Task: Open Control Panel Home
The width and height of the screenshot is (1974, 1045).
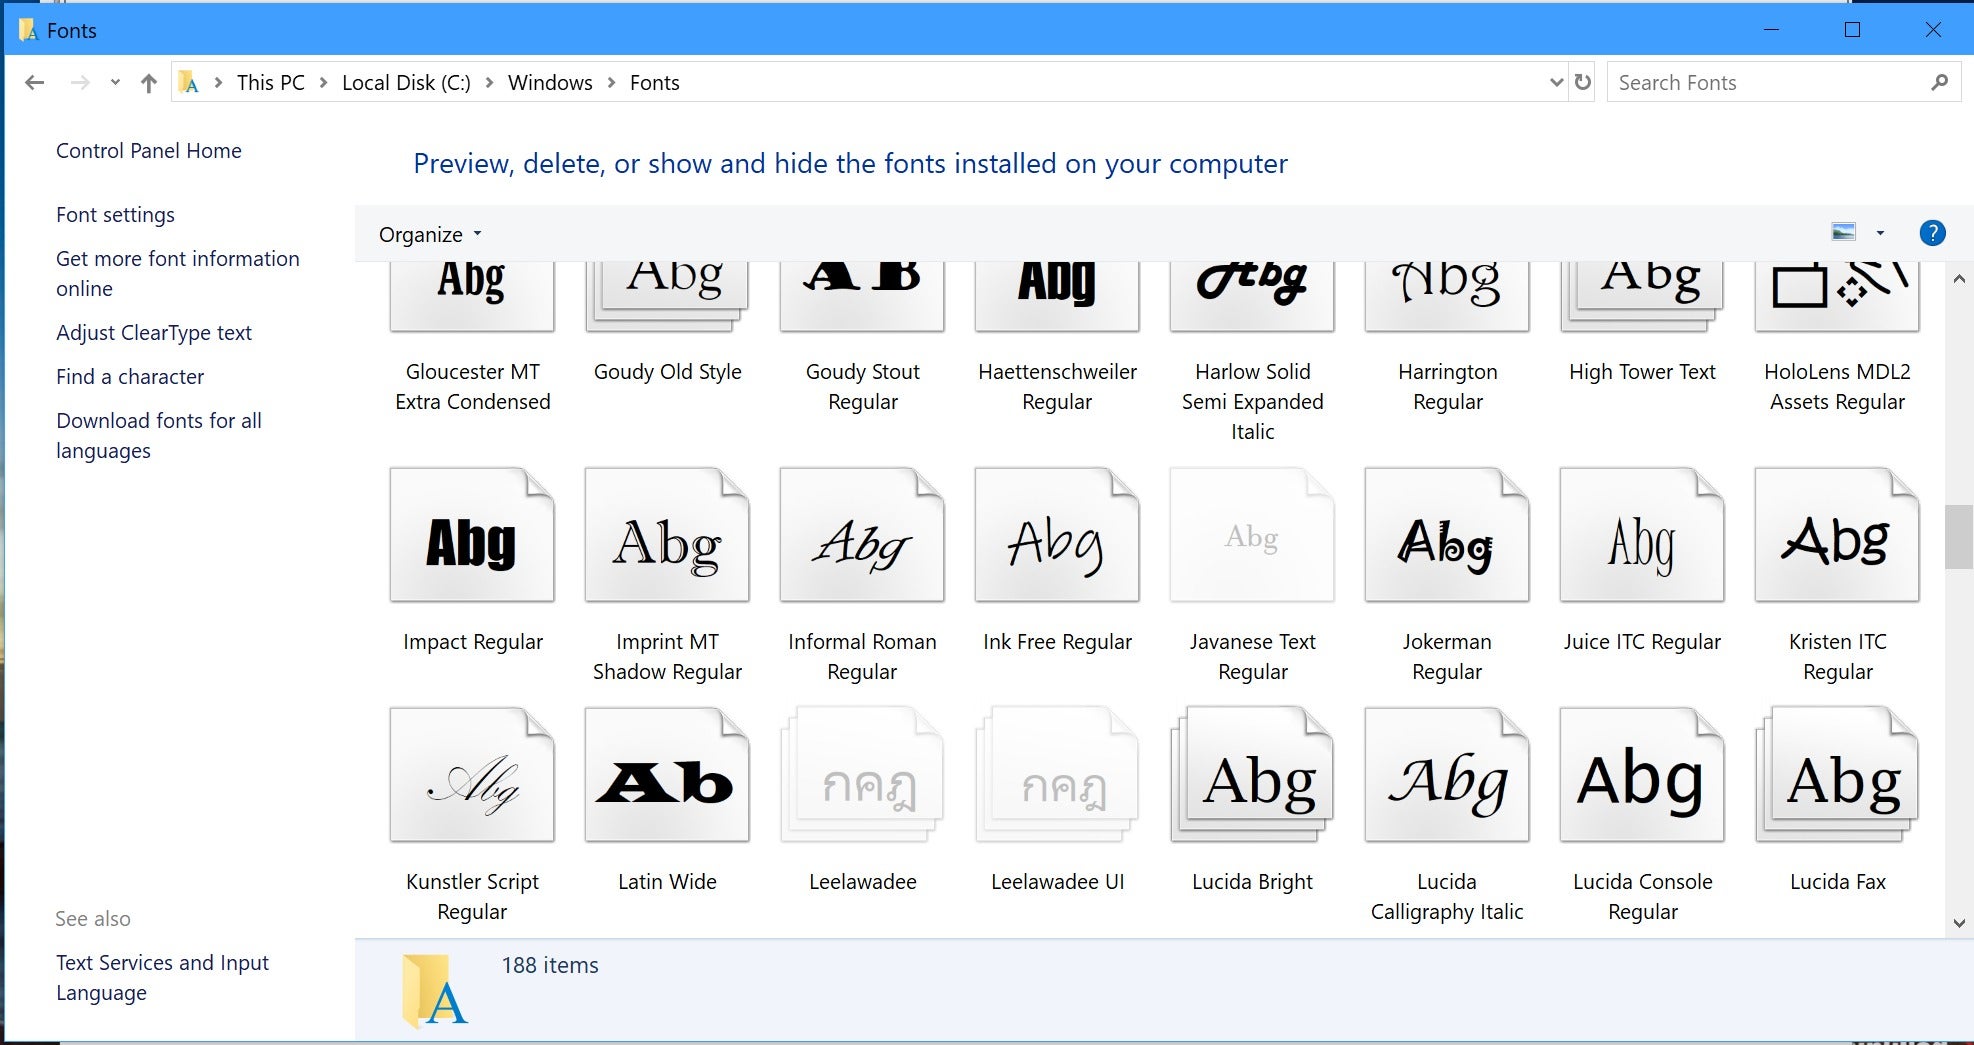Action: [149, 151]
